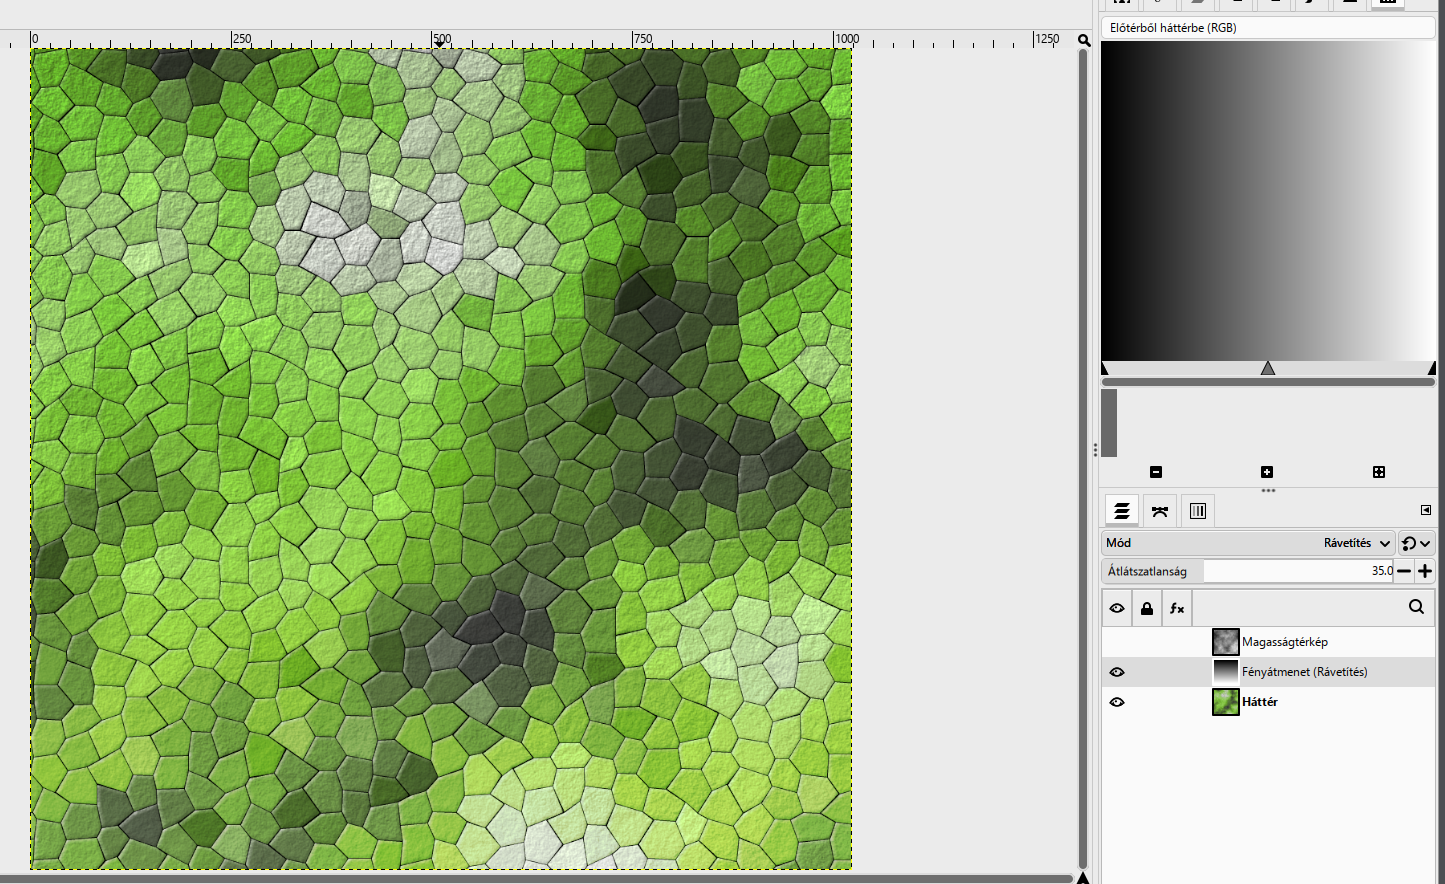1445x884 pixels.
Task: Zoom in the gradient editor view
Action: (1267, 472)
